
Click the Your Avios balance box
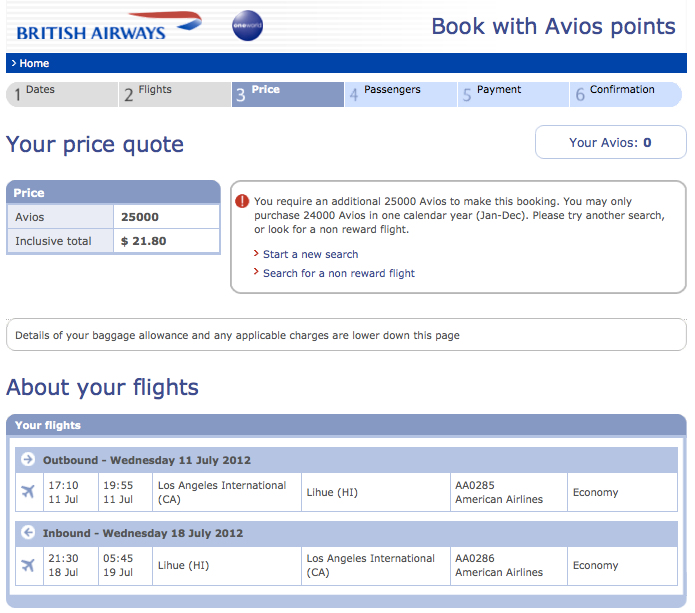pyautogui.click(x=610, y=142)
